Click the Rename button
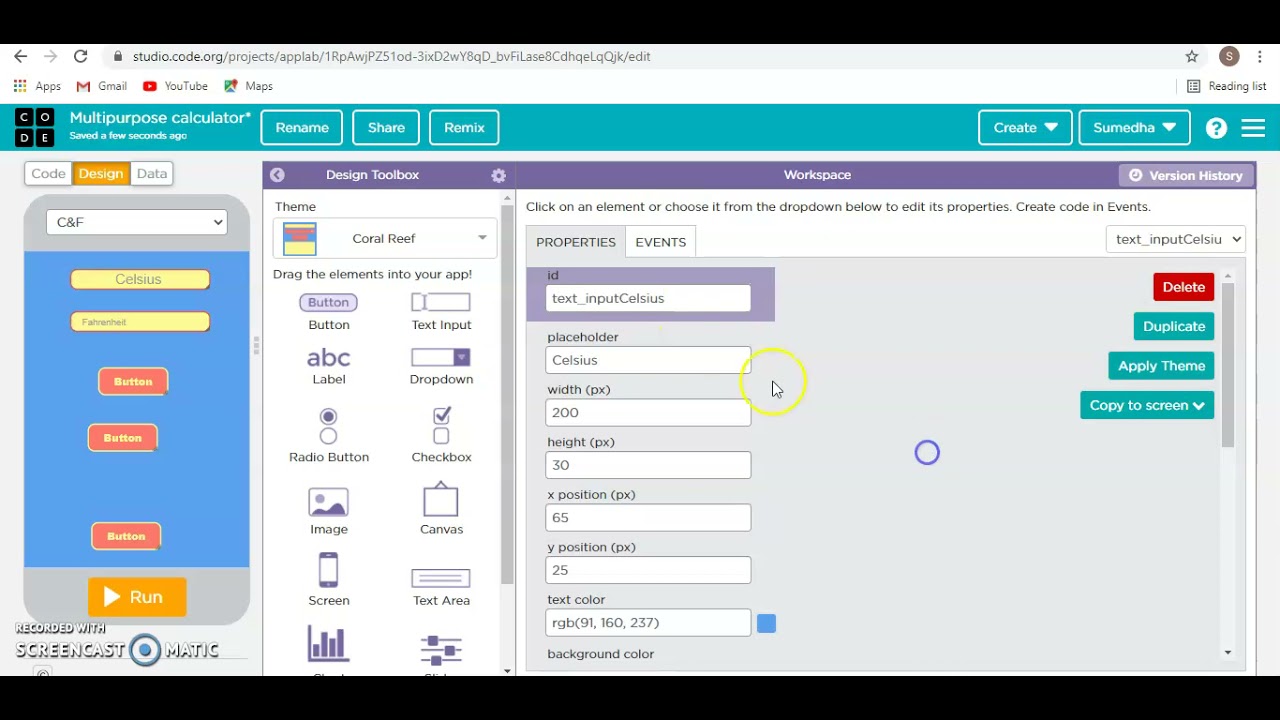Image resolution: width=1280 pixels, height=720 pixels. [x=302, y=128]
